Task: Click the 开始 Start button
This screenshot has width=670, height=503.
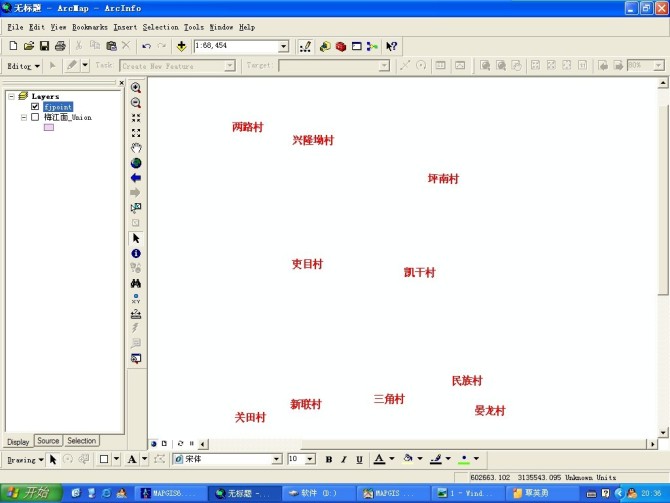Action: click(30, 493)
